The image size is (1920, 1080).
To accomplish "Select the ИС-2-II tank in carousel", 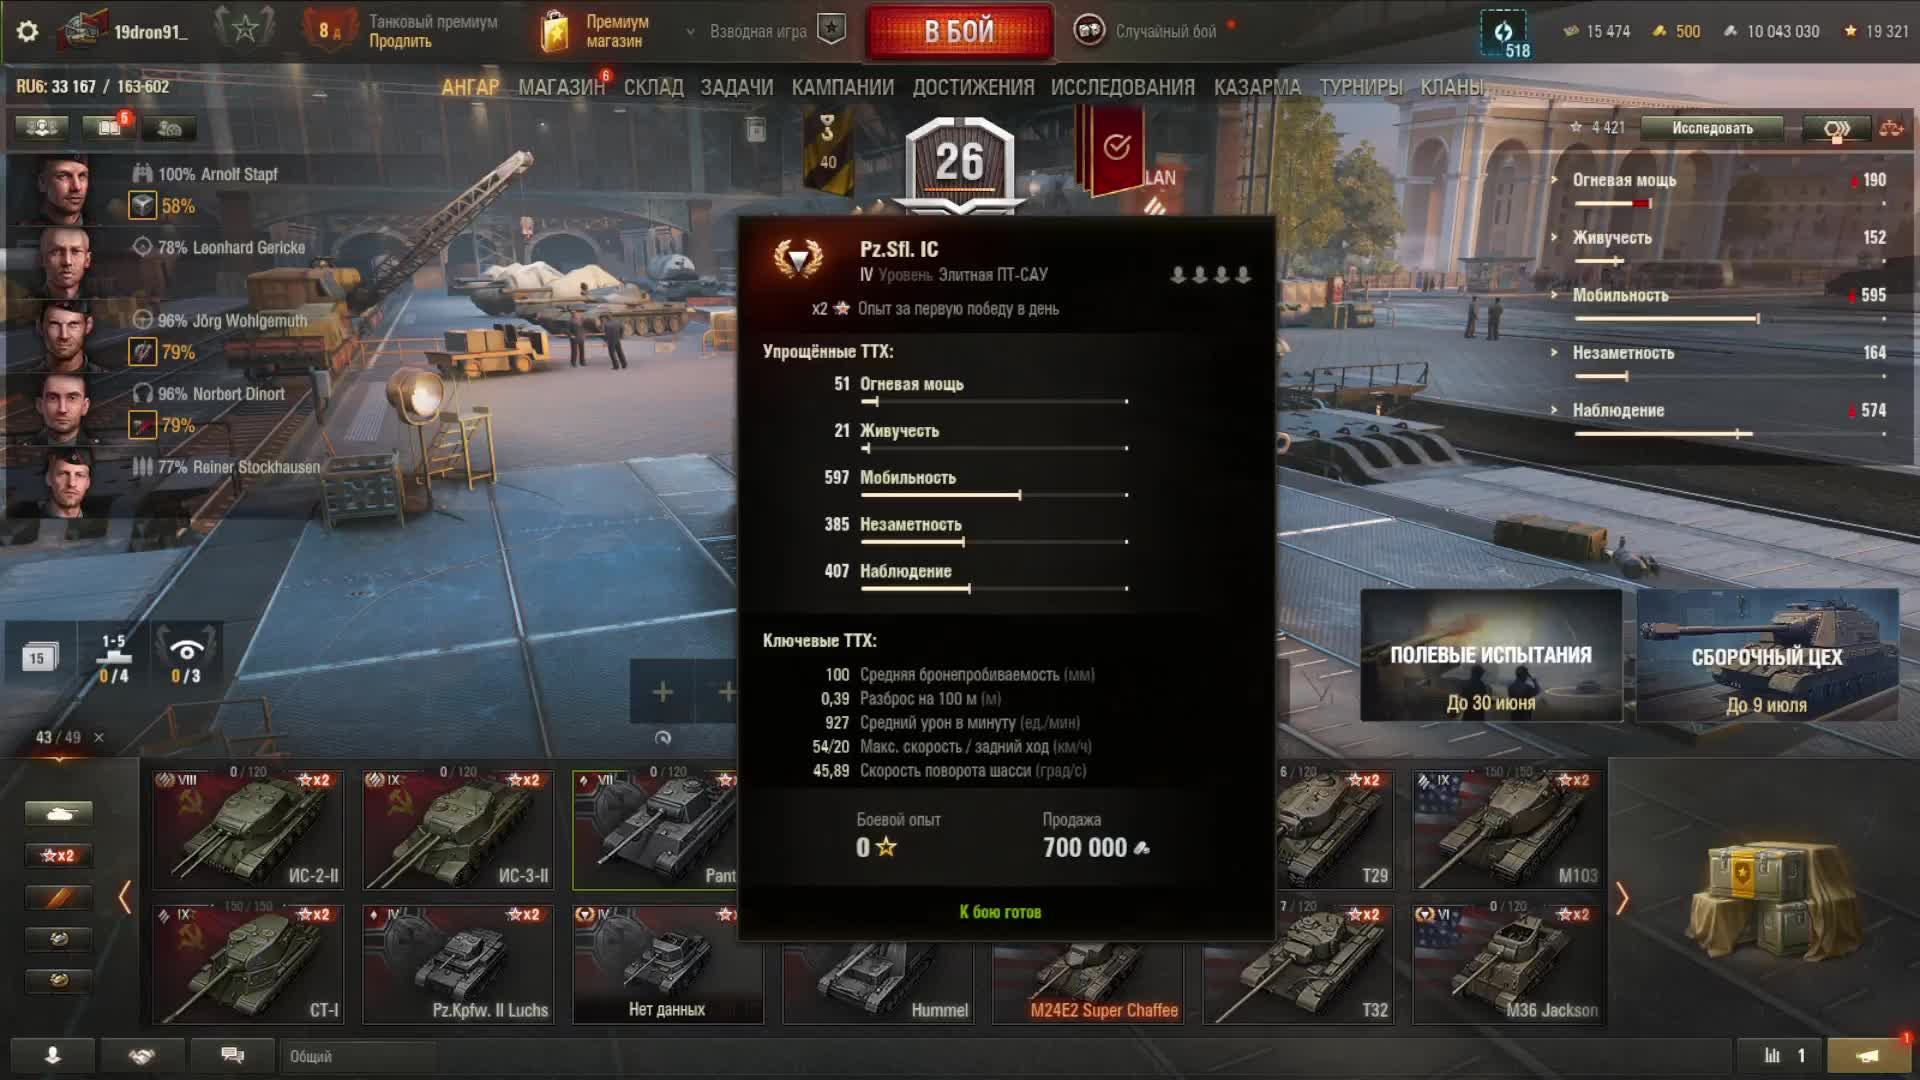I will (x=248, y=829).
